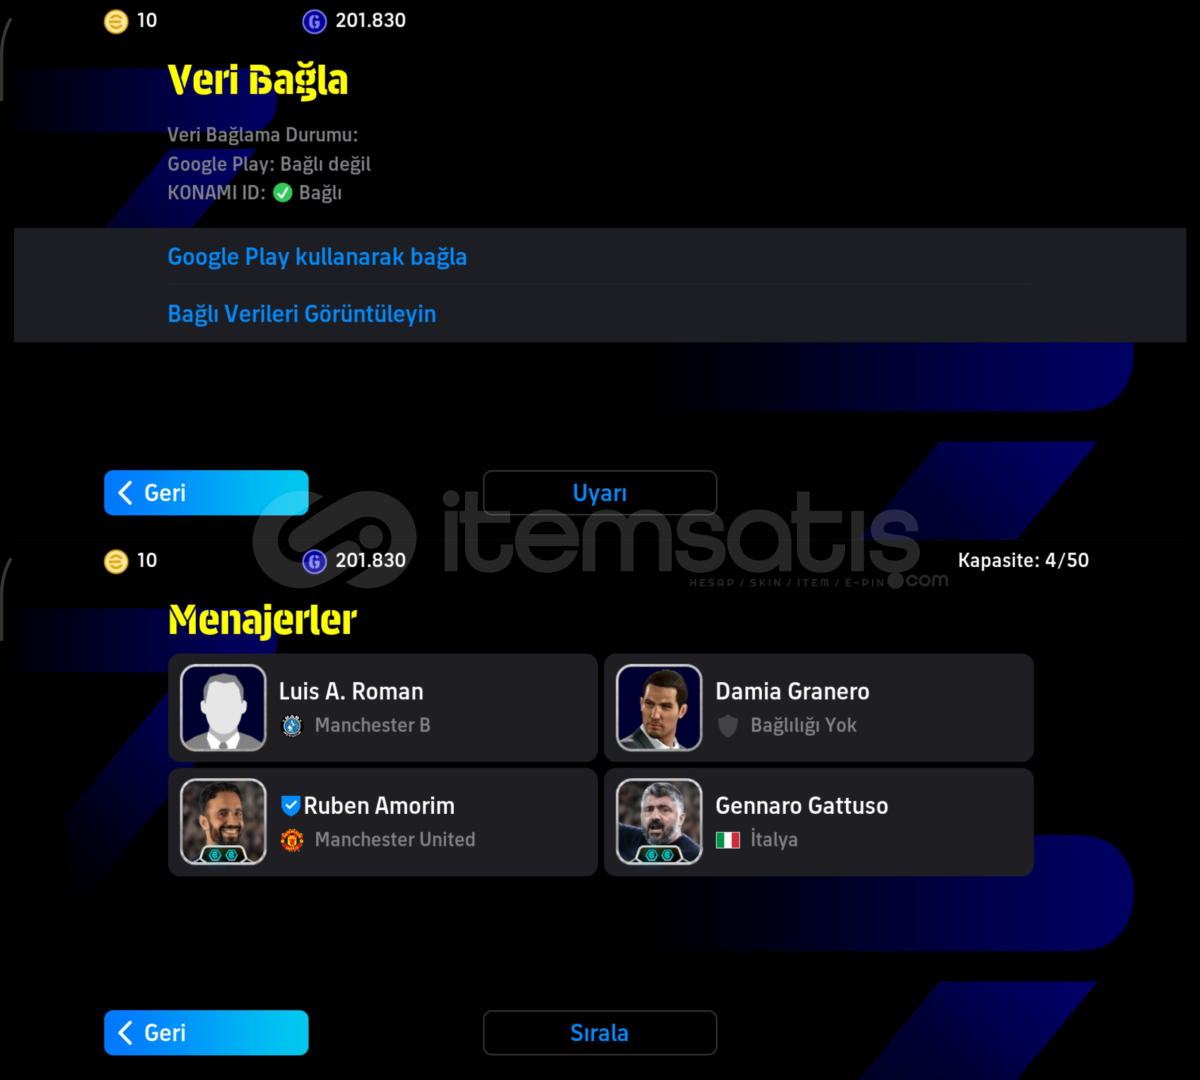
Task: Click the Manchester United crest icon
Action: [x=292, y=840]
